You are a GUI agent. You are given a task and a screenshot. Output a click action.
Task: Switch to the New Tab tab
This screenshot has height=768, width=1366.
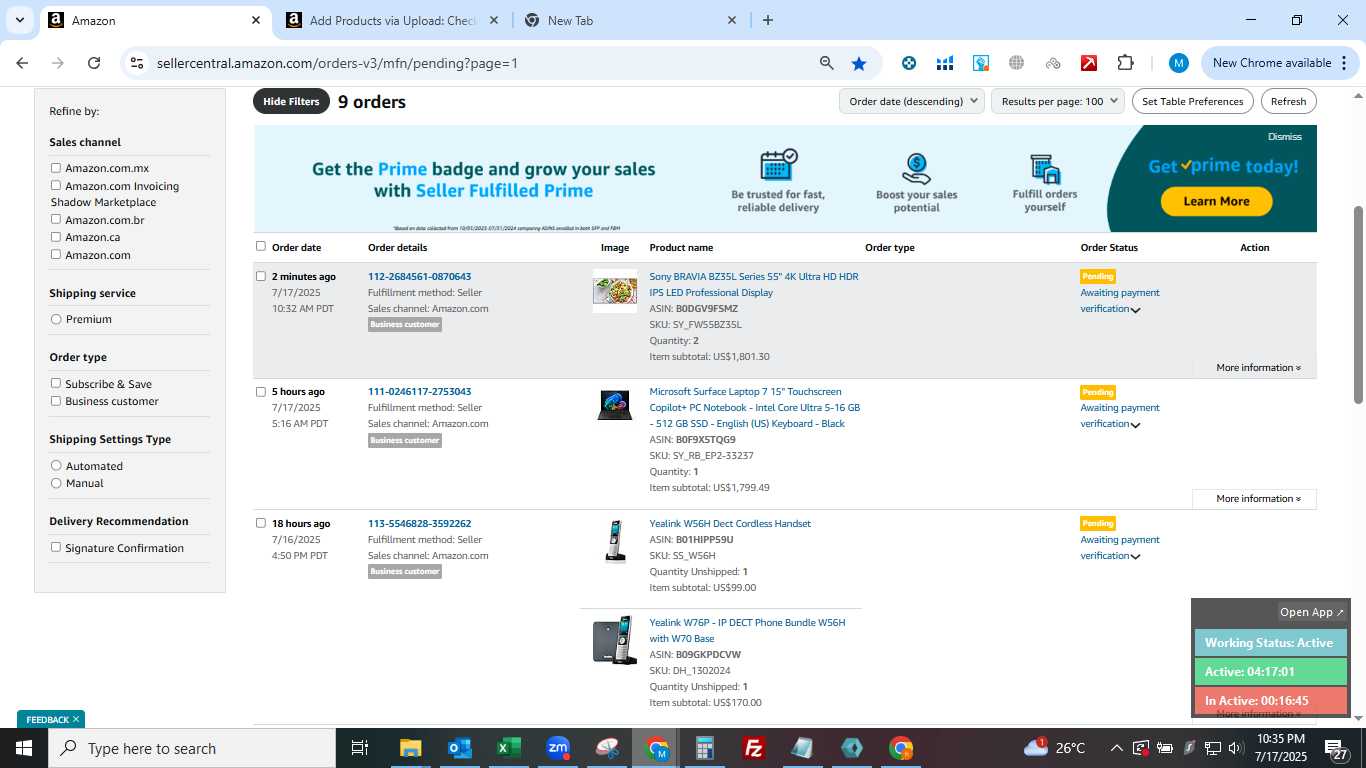point(632,20)
